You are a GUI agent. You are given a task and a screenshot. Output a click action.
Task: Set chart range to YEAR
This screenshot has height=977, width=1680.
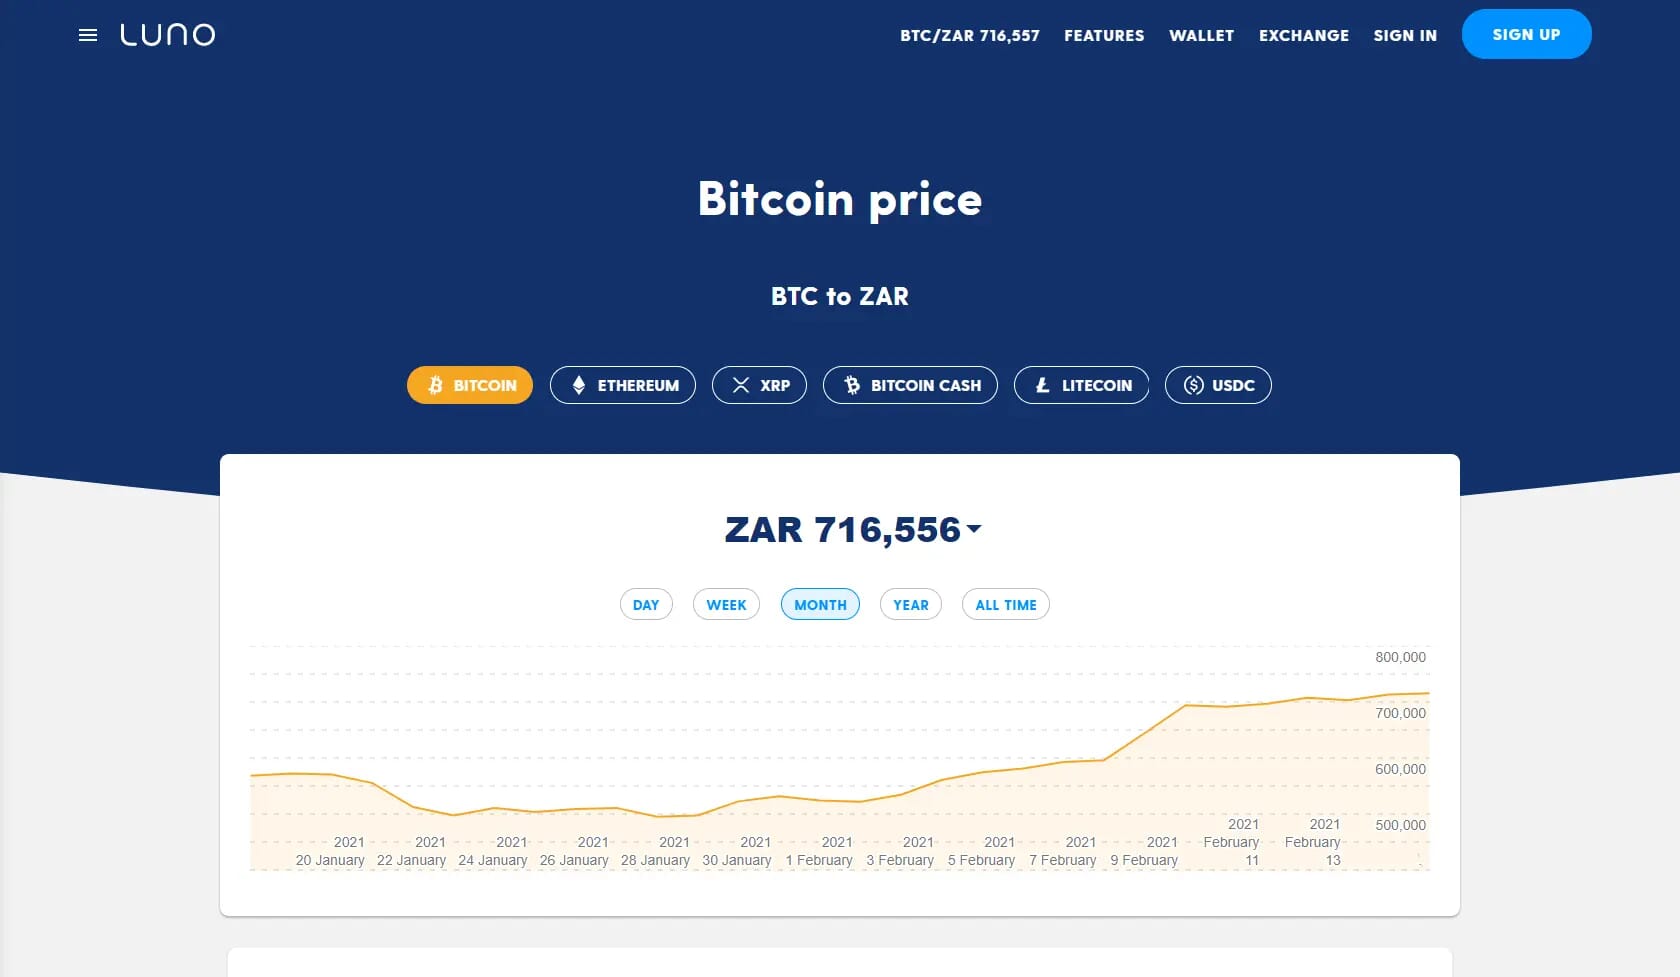[911, 604]
